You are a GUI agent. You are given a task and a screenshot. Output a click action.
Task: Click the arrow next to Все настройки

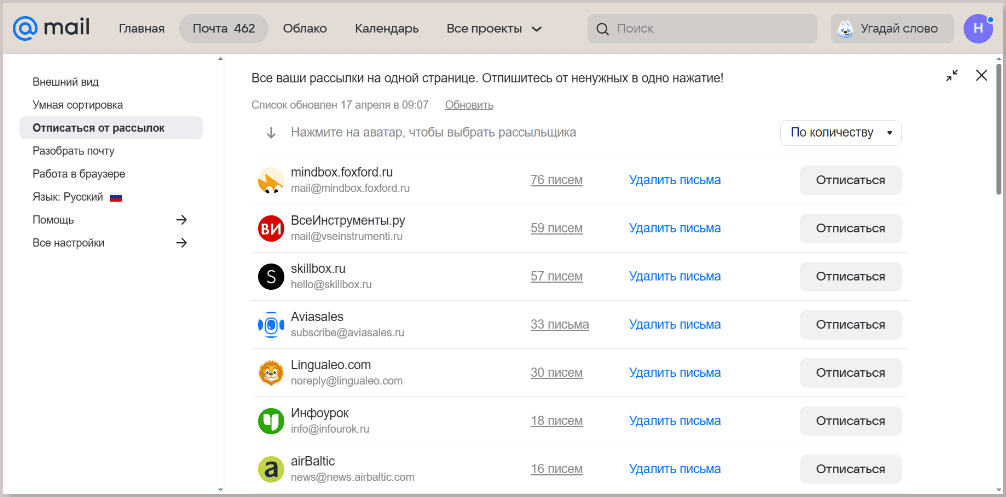182,243
